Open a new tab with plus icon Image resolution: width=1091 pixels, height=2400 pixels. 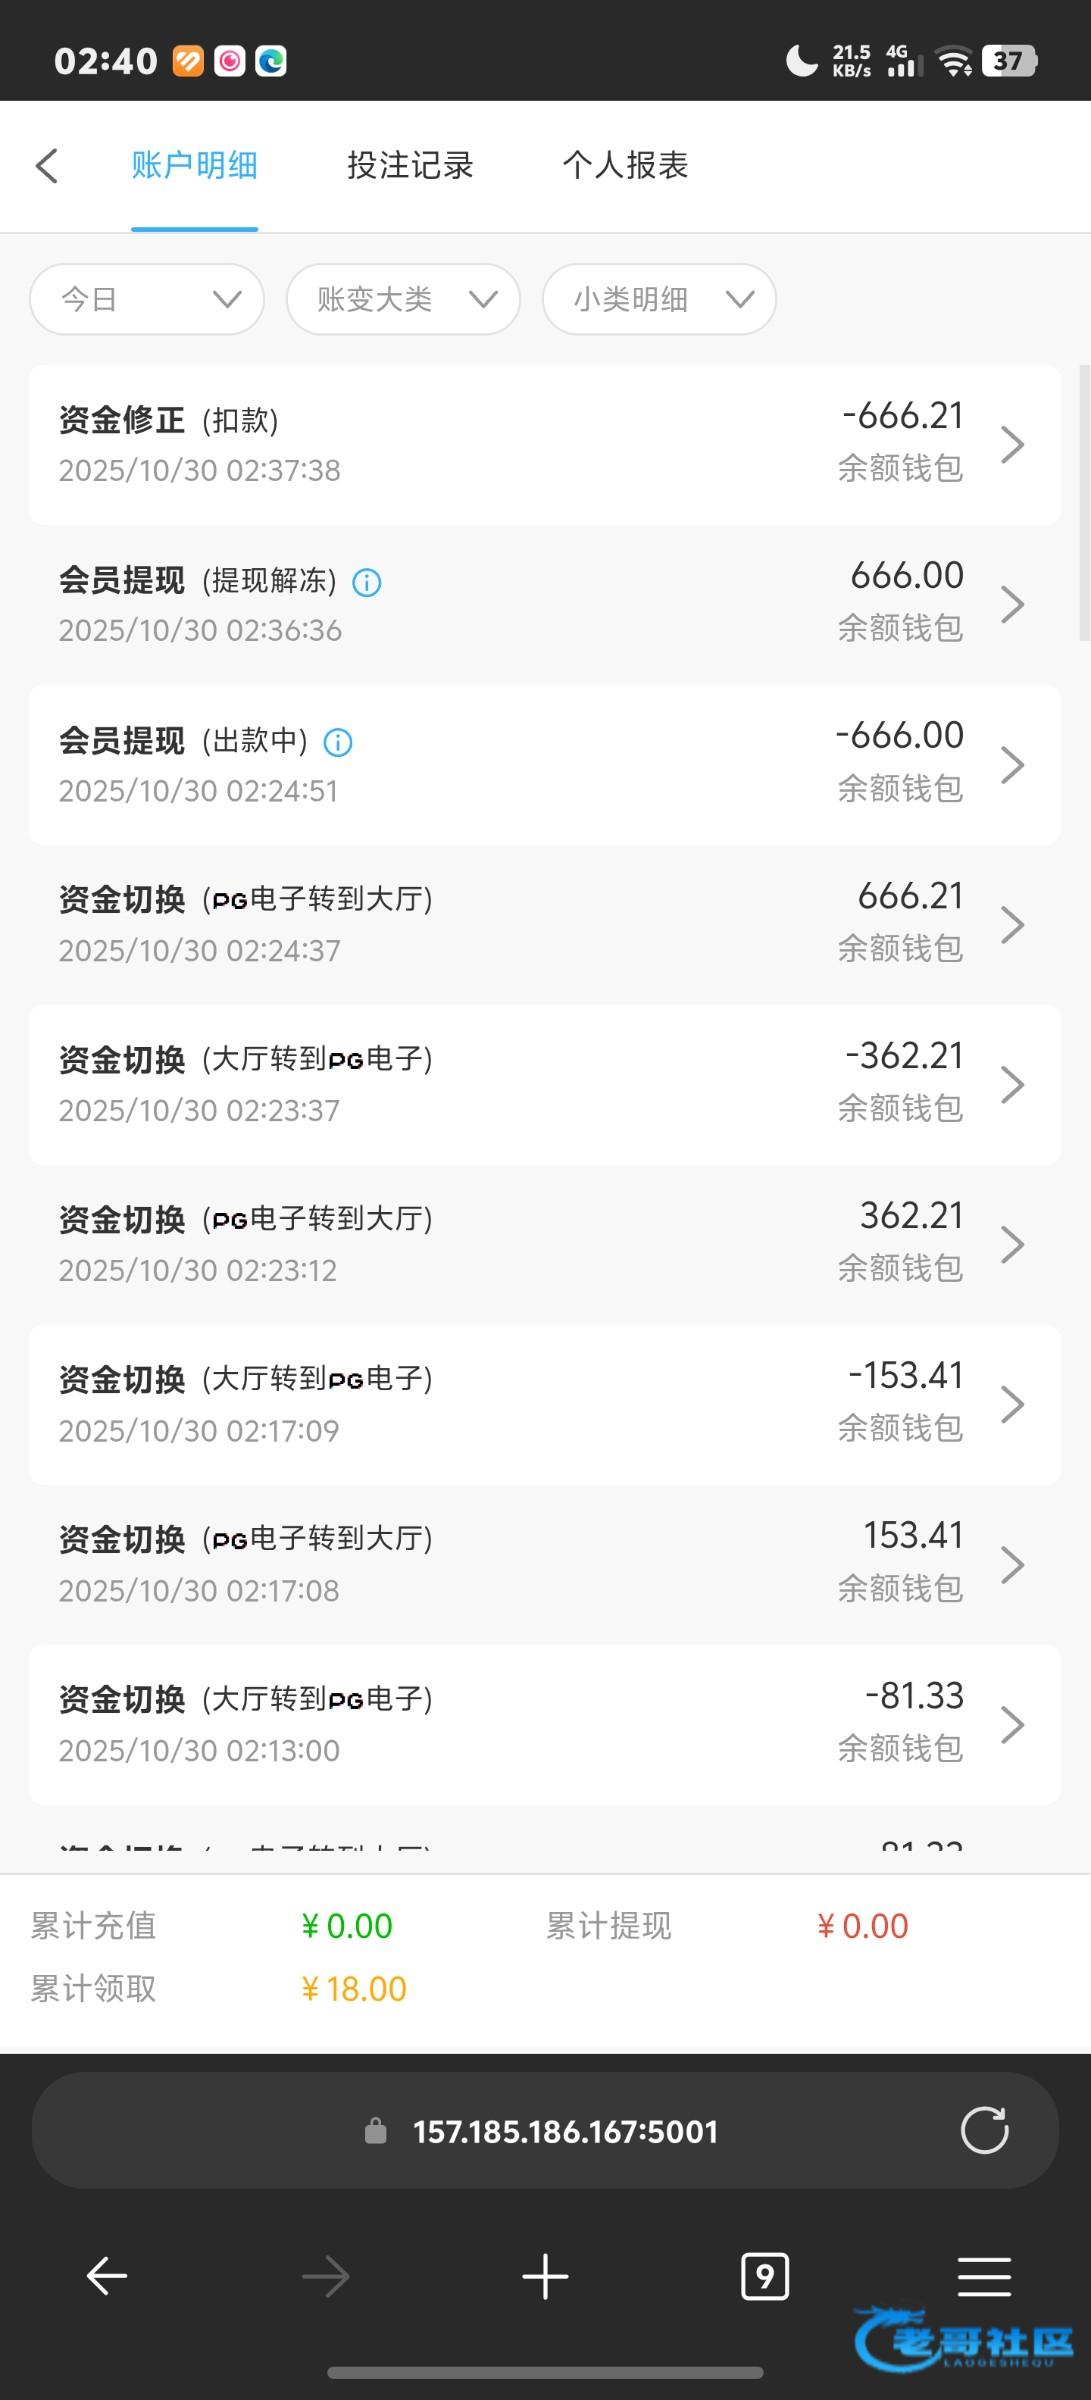pos(545,2277)
